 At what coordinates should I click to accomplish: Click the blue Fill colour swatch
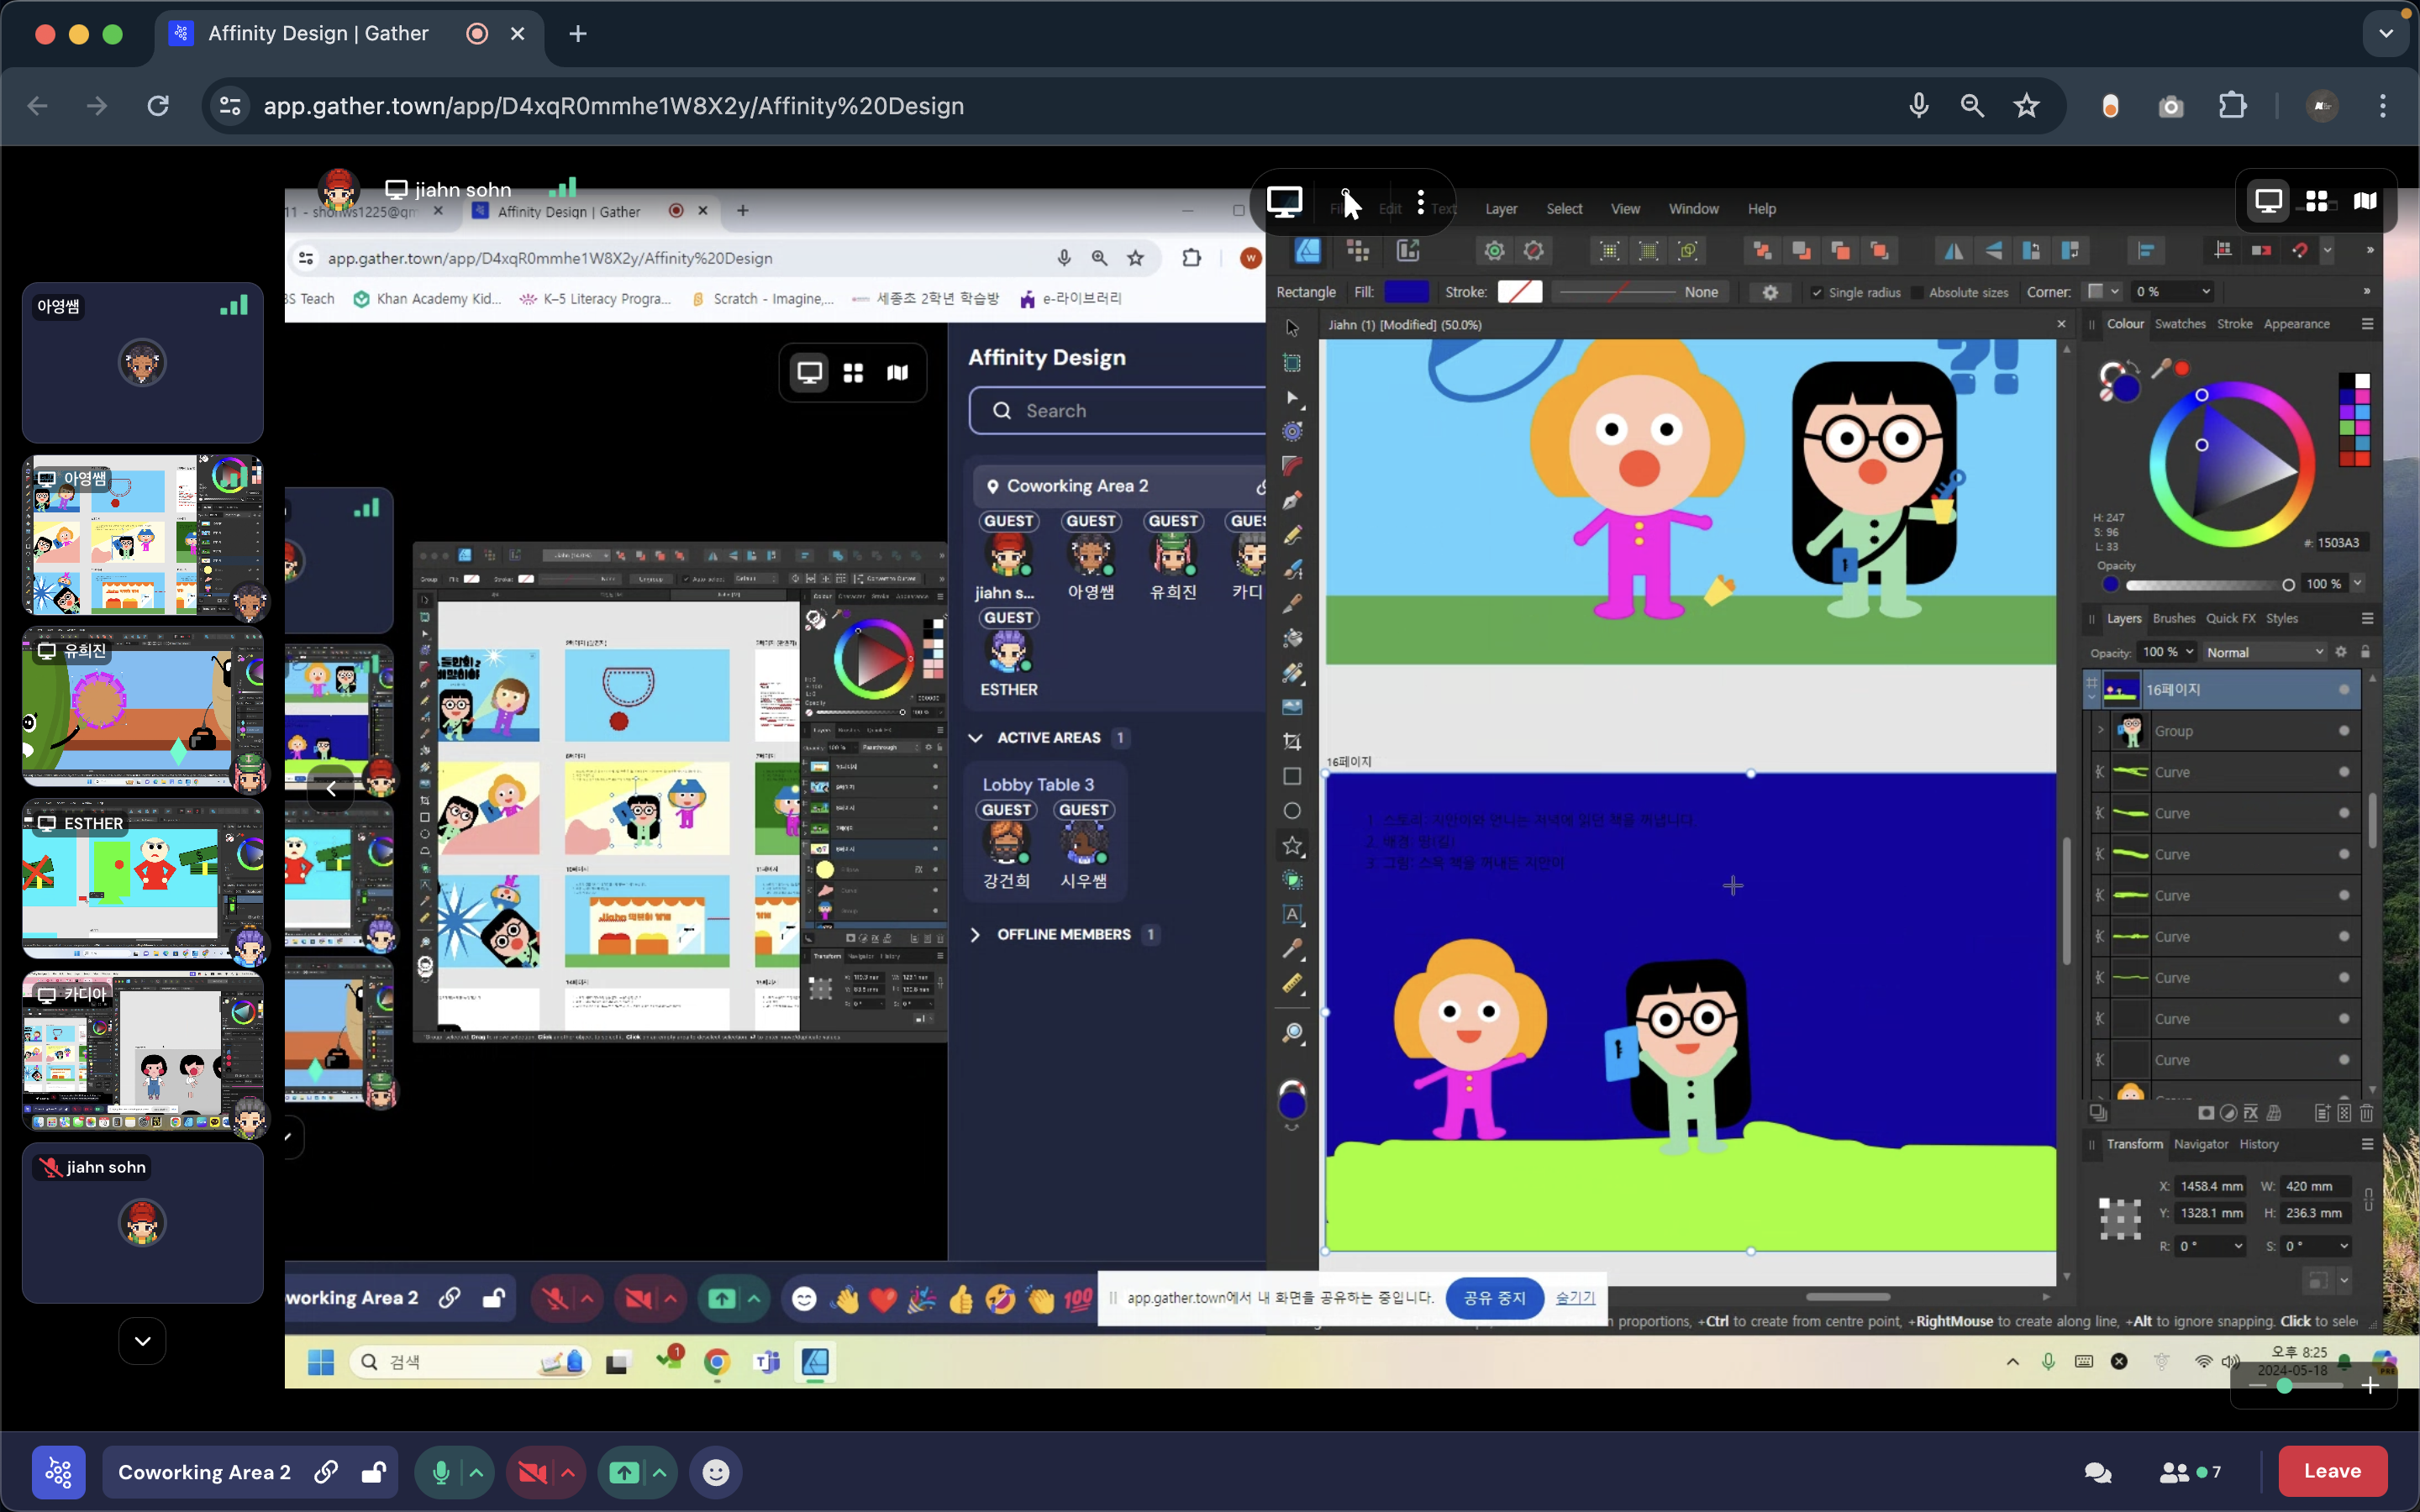[x=1405, y=292]
